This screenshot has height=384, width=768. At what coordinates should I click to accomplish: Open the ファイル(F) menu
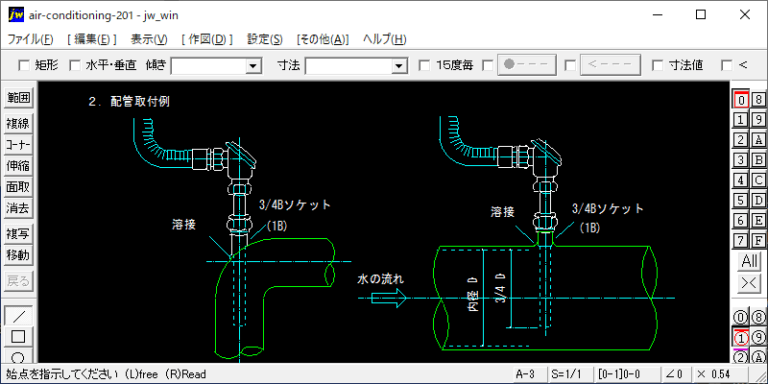(x=30, y=39)
